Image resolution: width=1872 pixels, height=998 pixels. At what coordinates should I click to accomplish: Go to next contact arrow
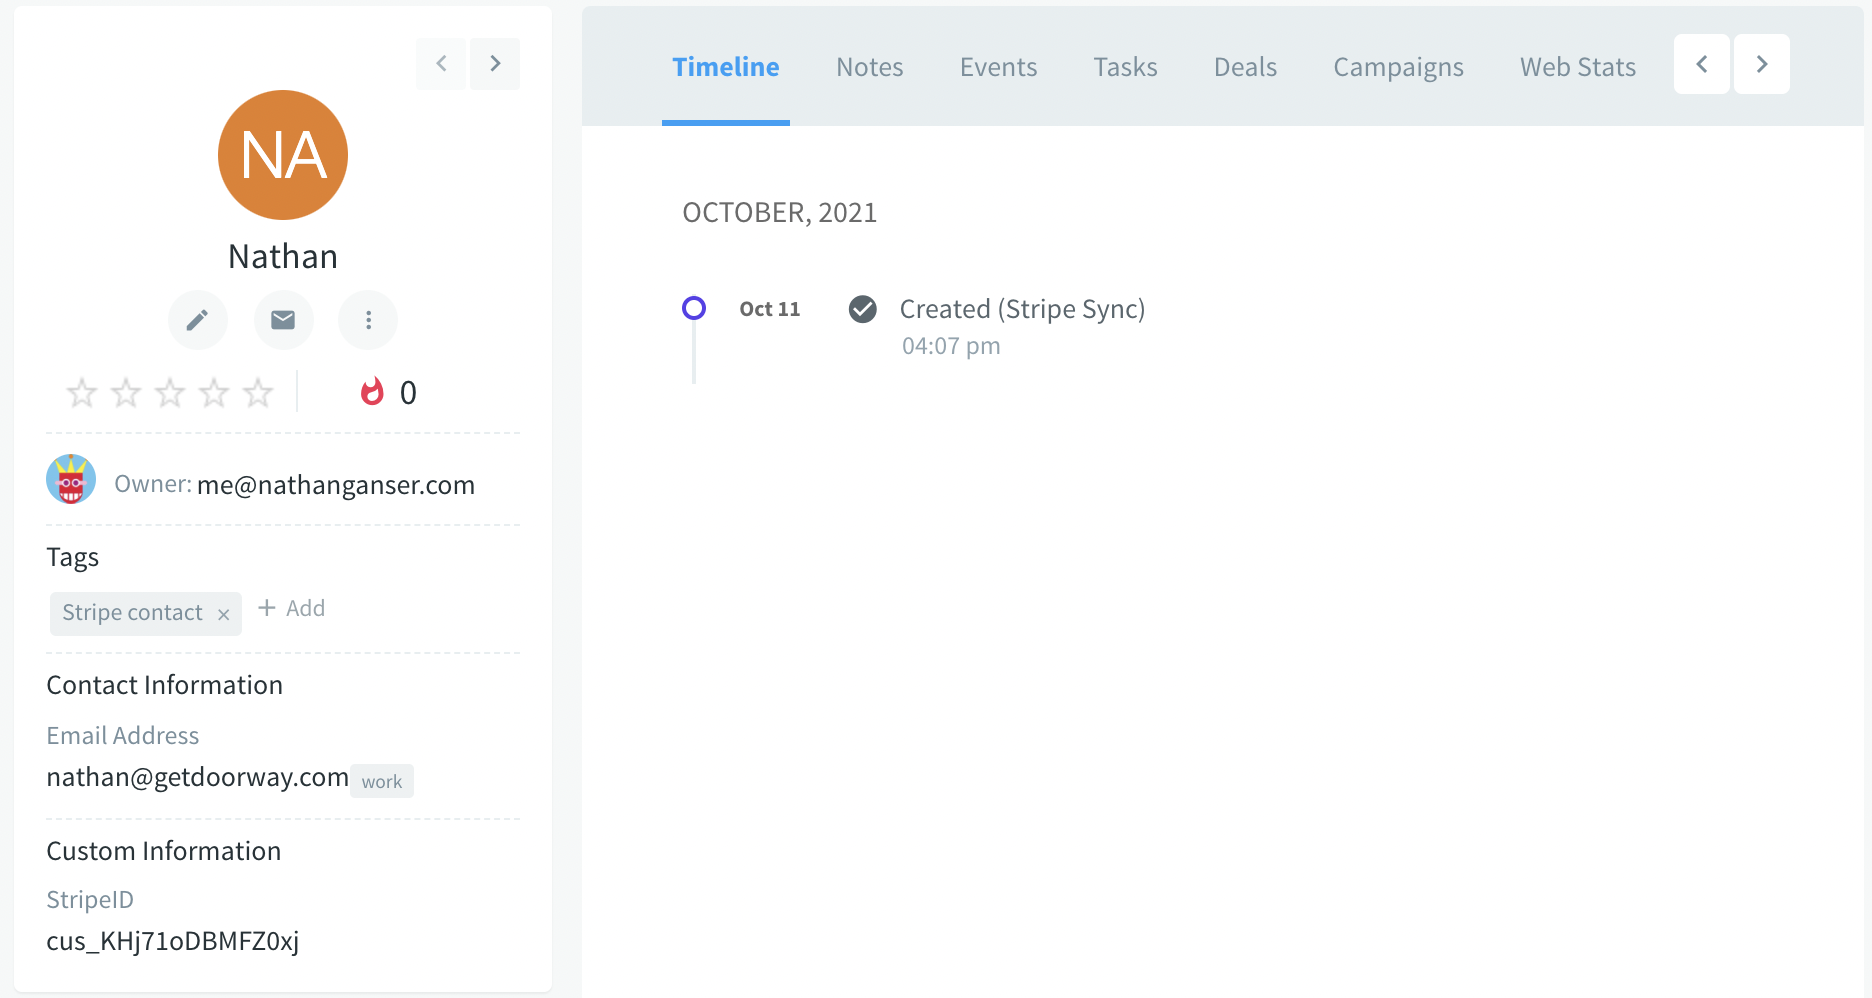tap(495, 64)
